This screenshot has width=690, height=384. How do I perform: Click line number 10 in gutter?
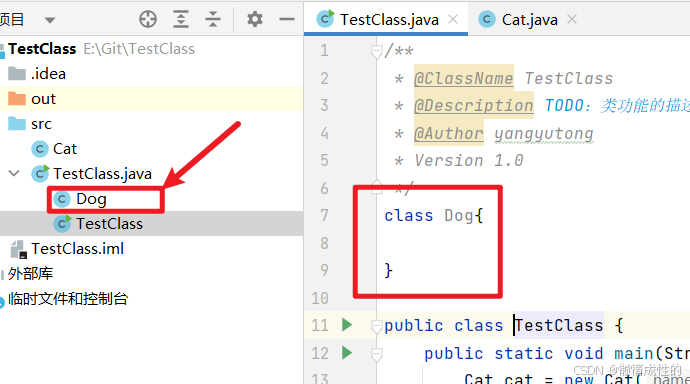click(x=320, y=298)
